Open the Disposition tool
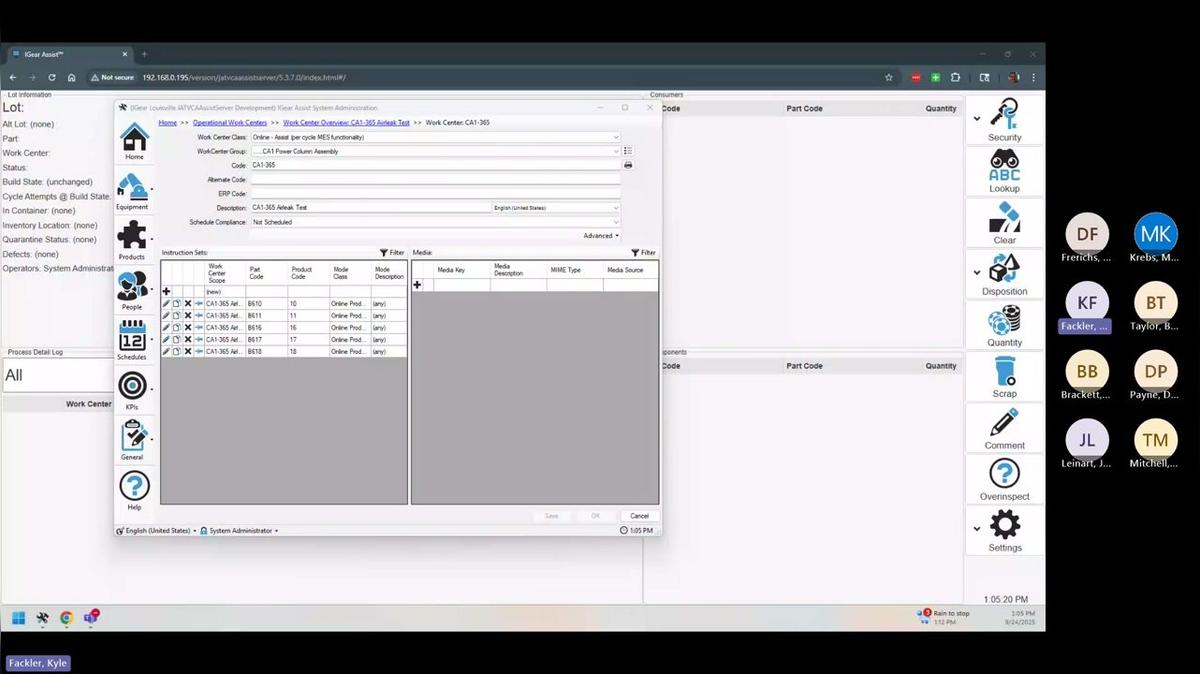This screenshot has height=674, width=1200. click(x=1004, y=270)
